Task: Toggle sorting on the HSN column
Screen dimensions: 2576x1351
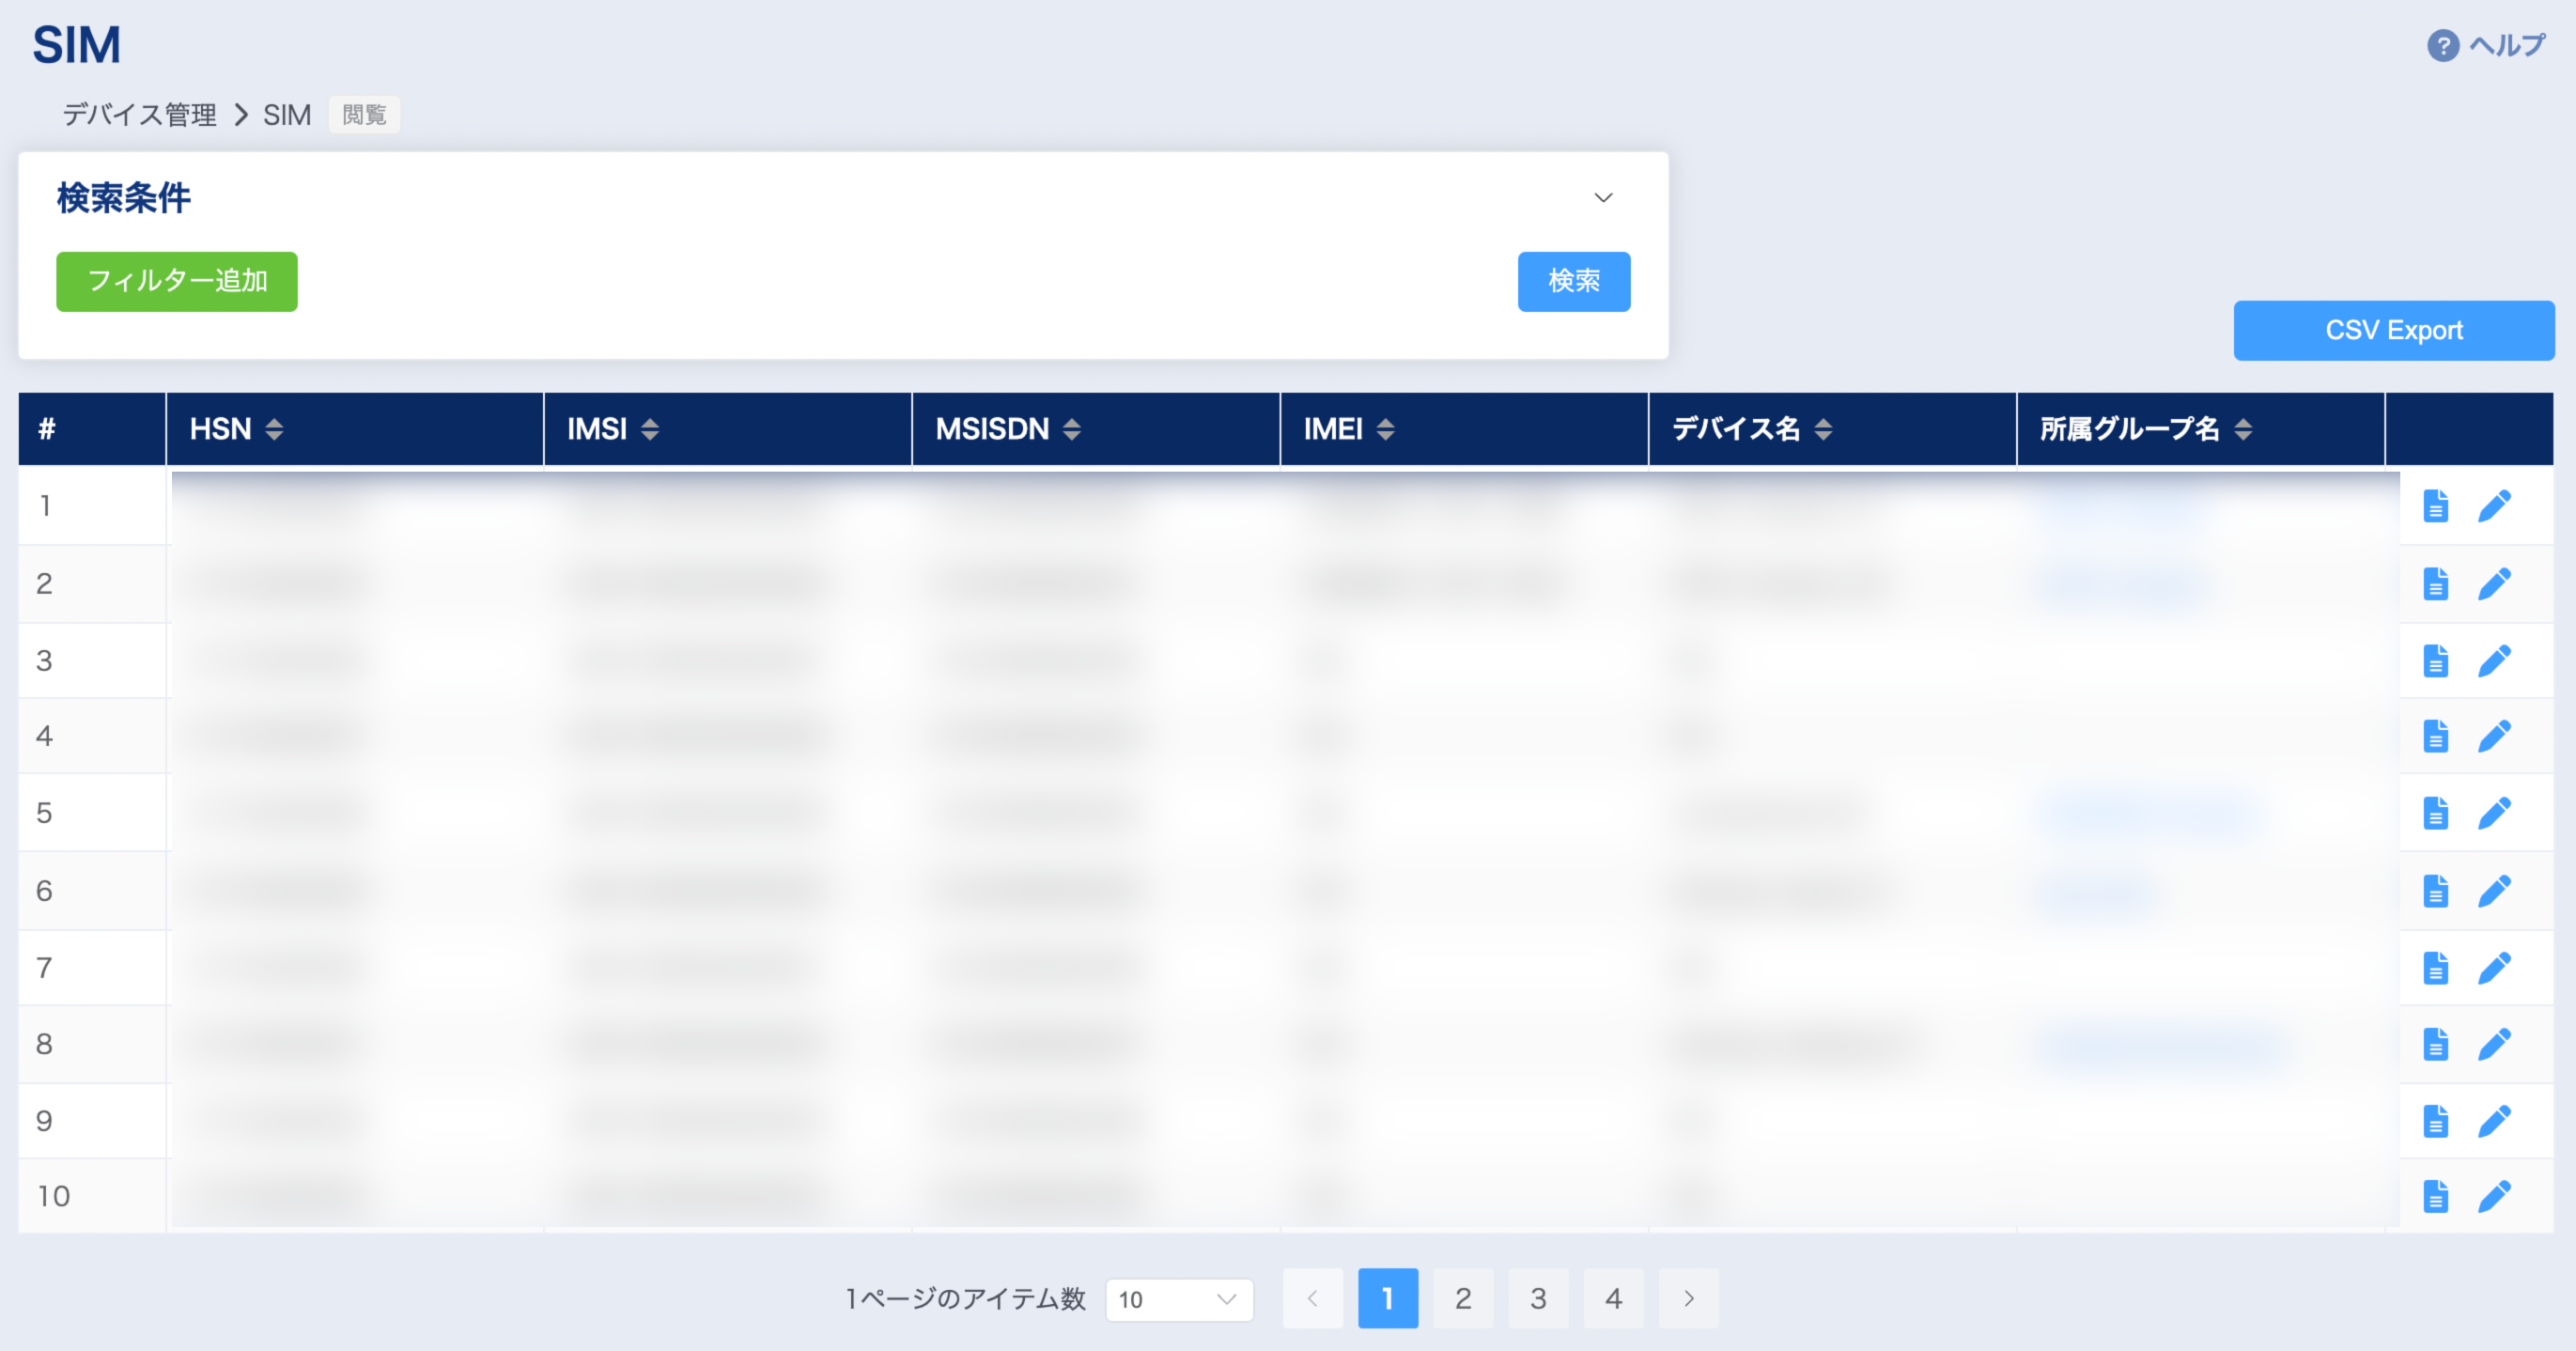Action: point(273,429)
